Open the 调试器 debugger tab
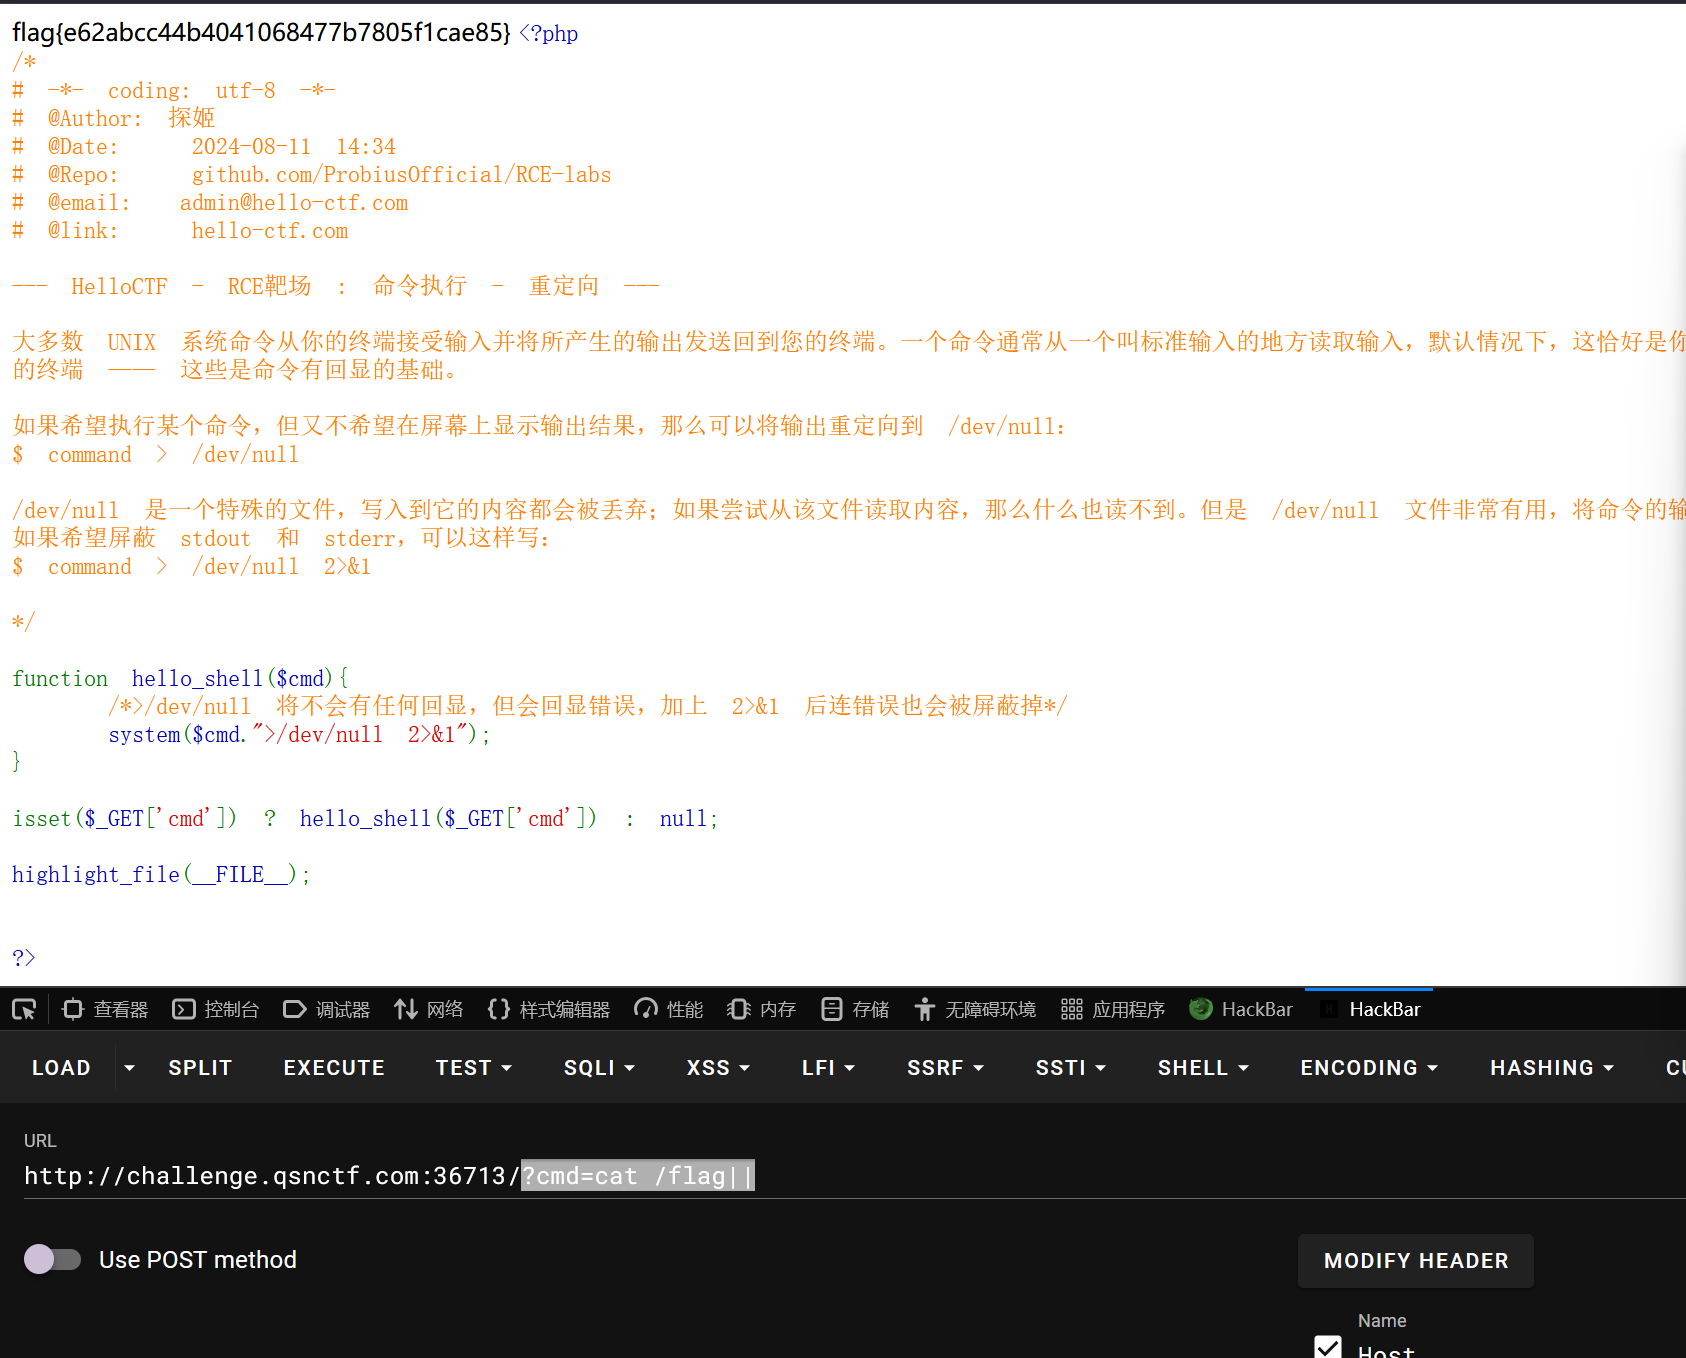The width and height of the screenshot is (1686, 1358). click(326, 1009)
